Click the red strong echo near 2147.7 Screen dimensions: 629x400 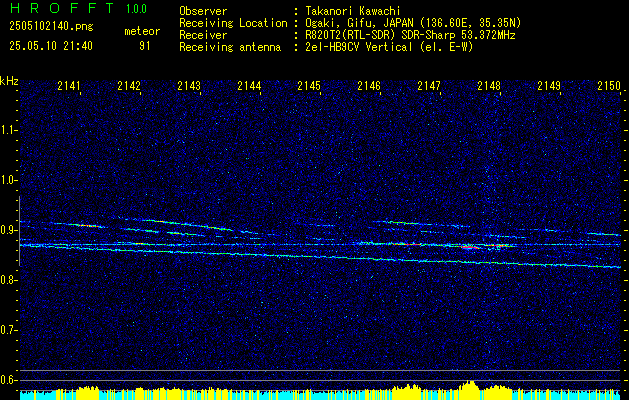470,248
